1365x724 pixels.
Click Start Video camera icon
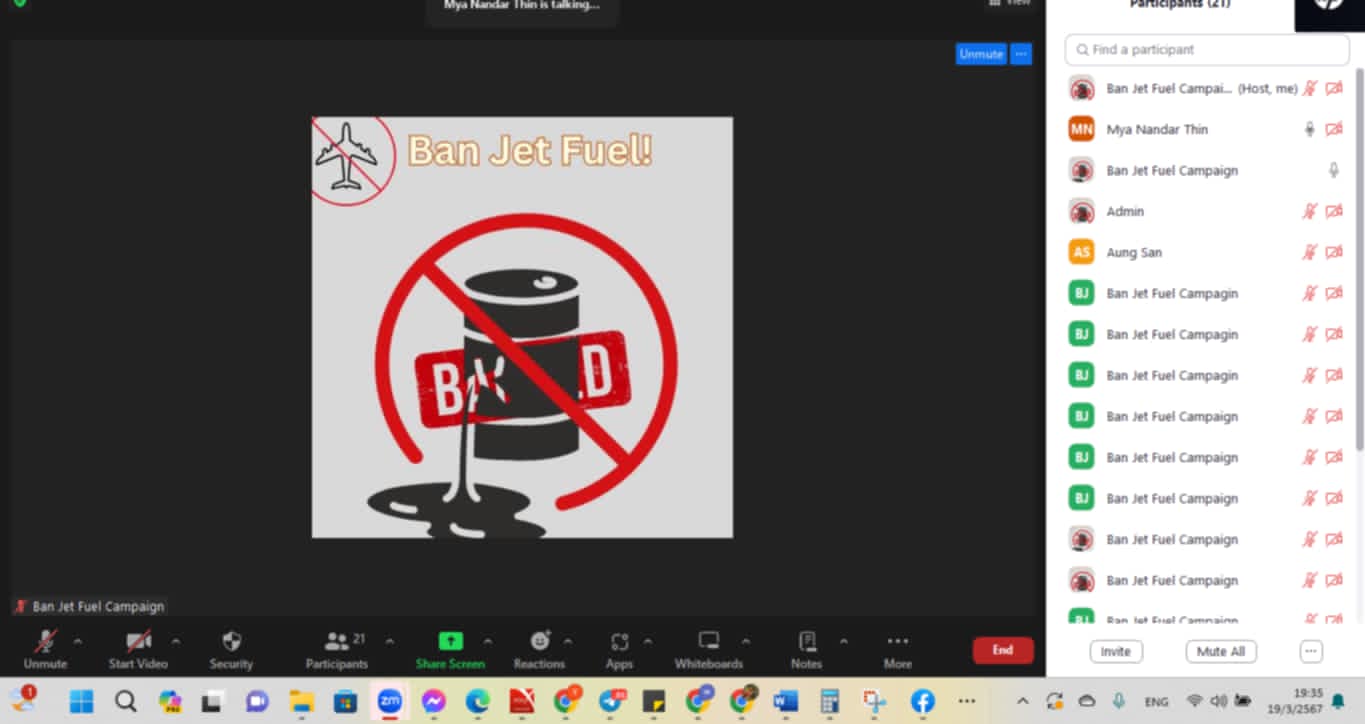pyautogui.click(x=138, y=641)
